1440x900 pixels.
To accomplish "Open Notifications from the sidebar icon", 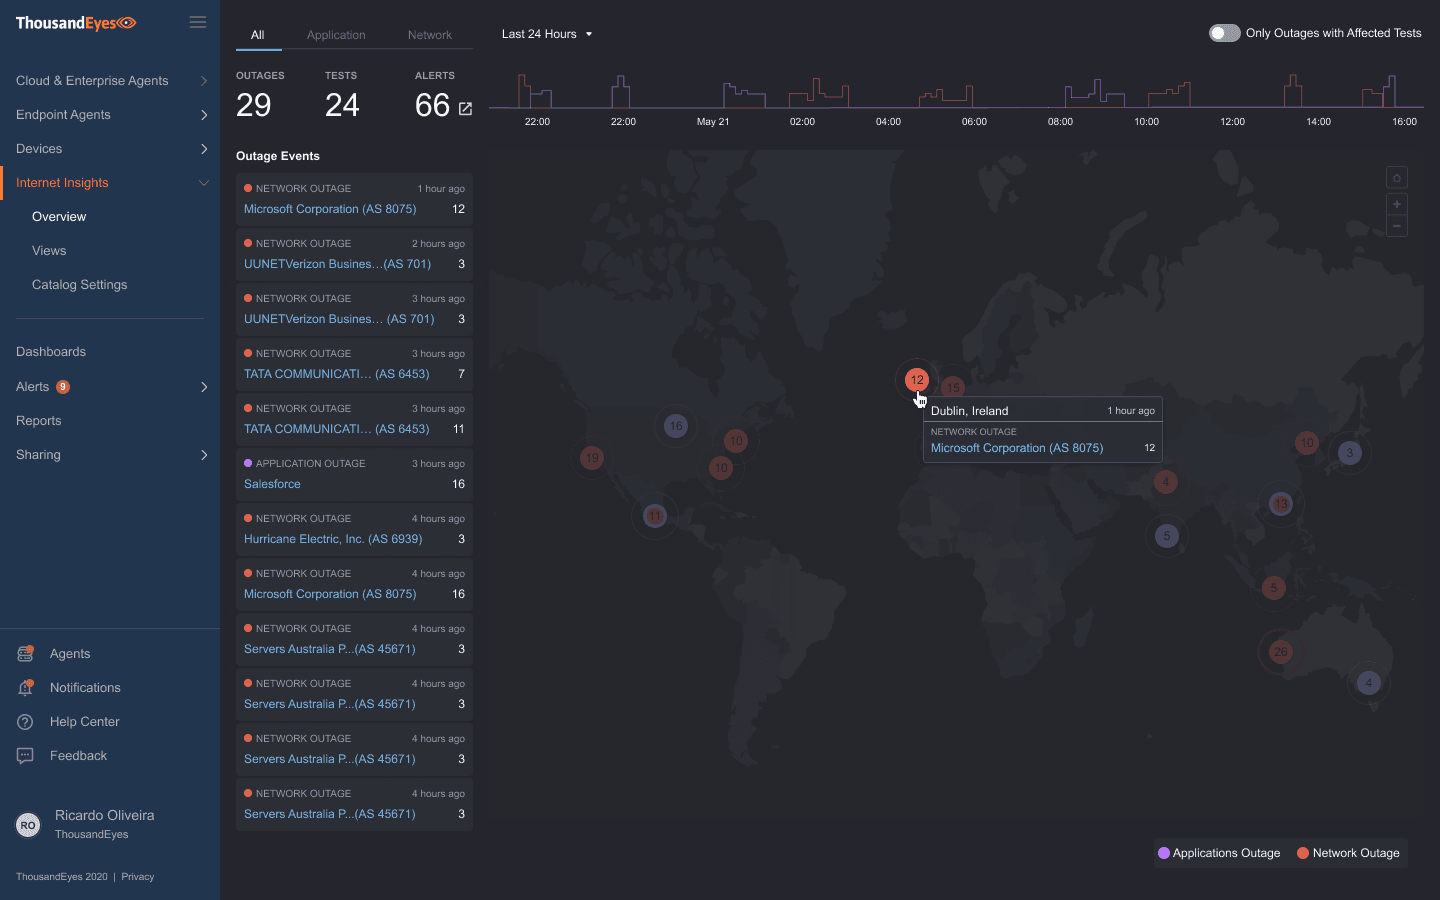I will click(25, 687).
